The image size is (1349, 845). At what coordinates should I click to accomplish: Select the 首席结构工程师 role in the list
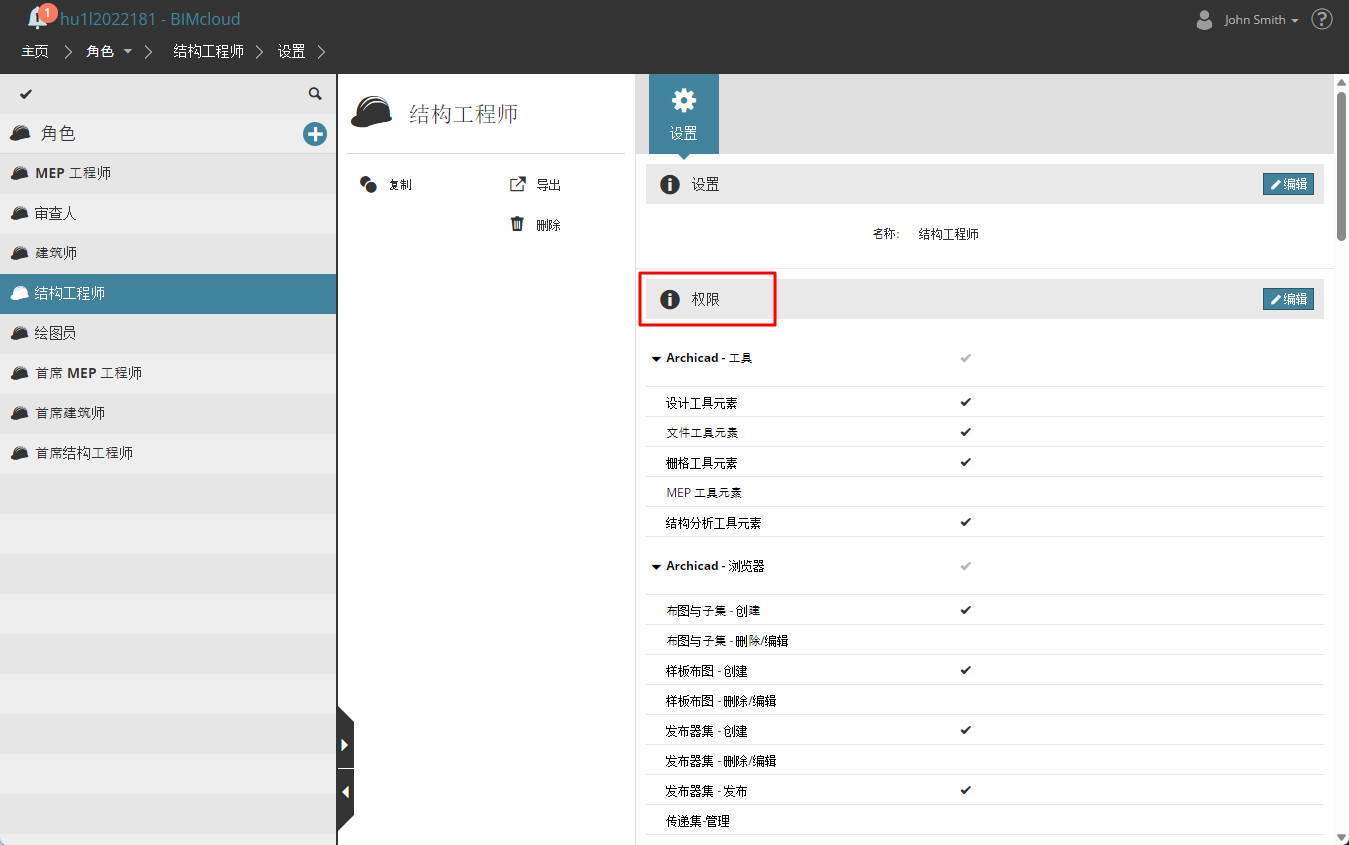pyautogui.click(x=168, y=453)
